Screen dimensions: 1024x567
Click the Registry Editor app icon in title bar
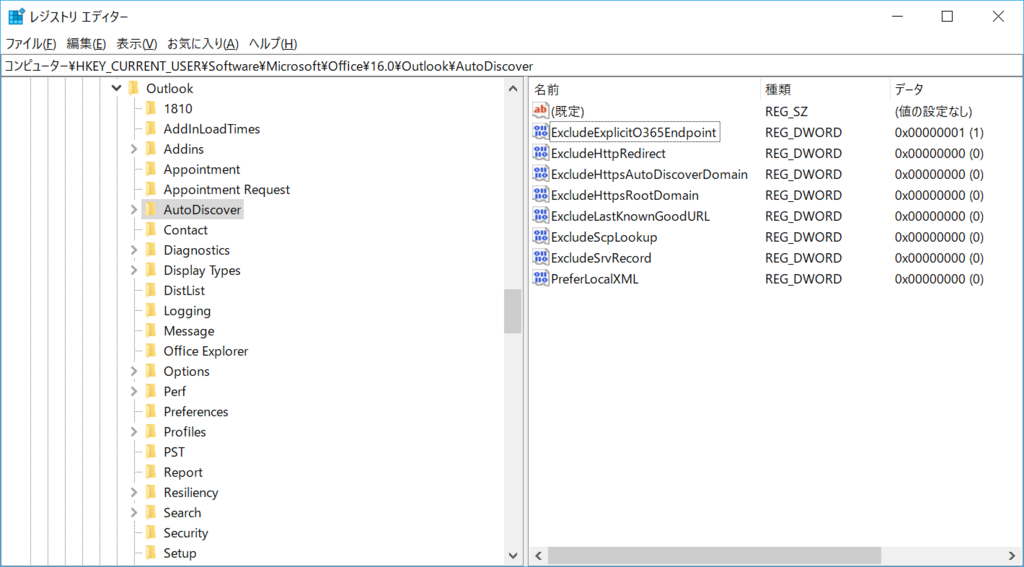pyautogui.click(x=16, y=17)
